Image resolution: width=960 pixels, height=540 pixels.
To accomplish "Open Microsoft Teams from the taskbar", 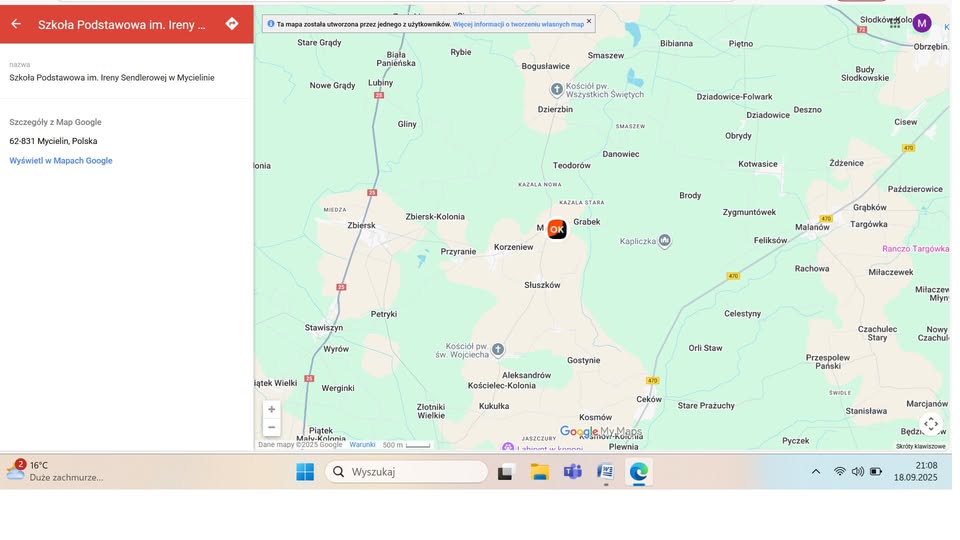I will point(572,472).
